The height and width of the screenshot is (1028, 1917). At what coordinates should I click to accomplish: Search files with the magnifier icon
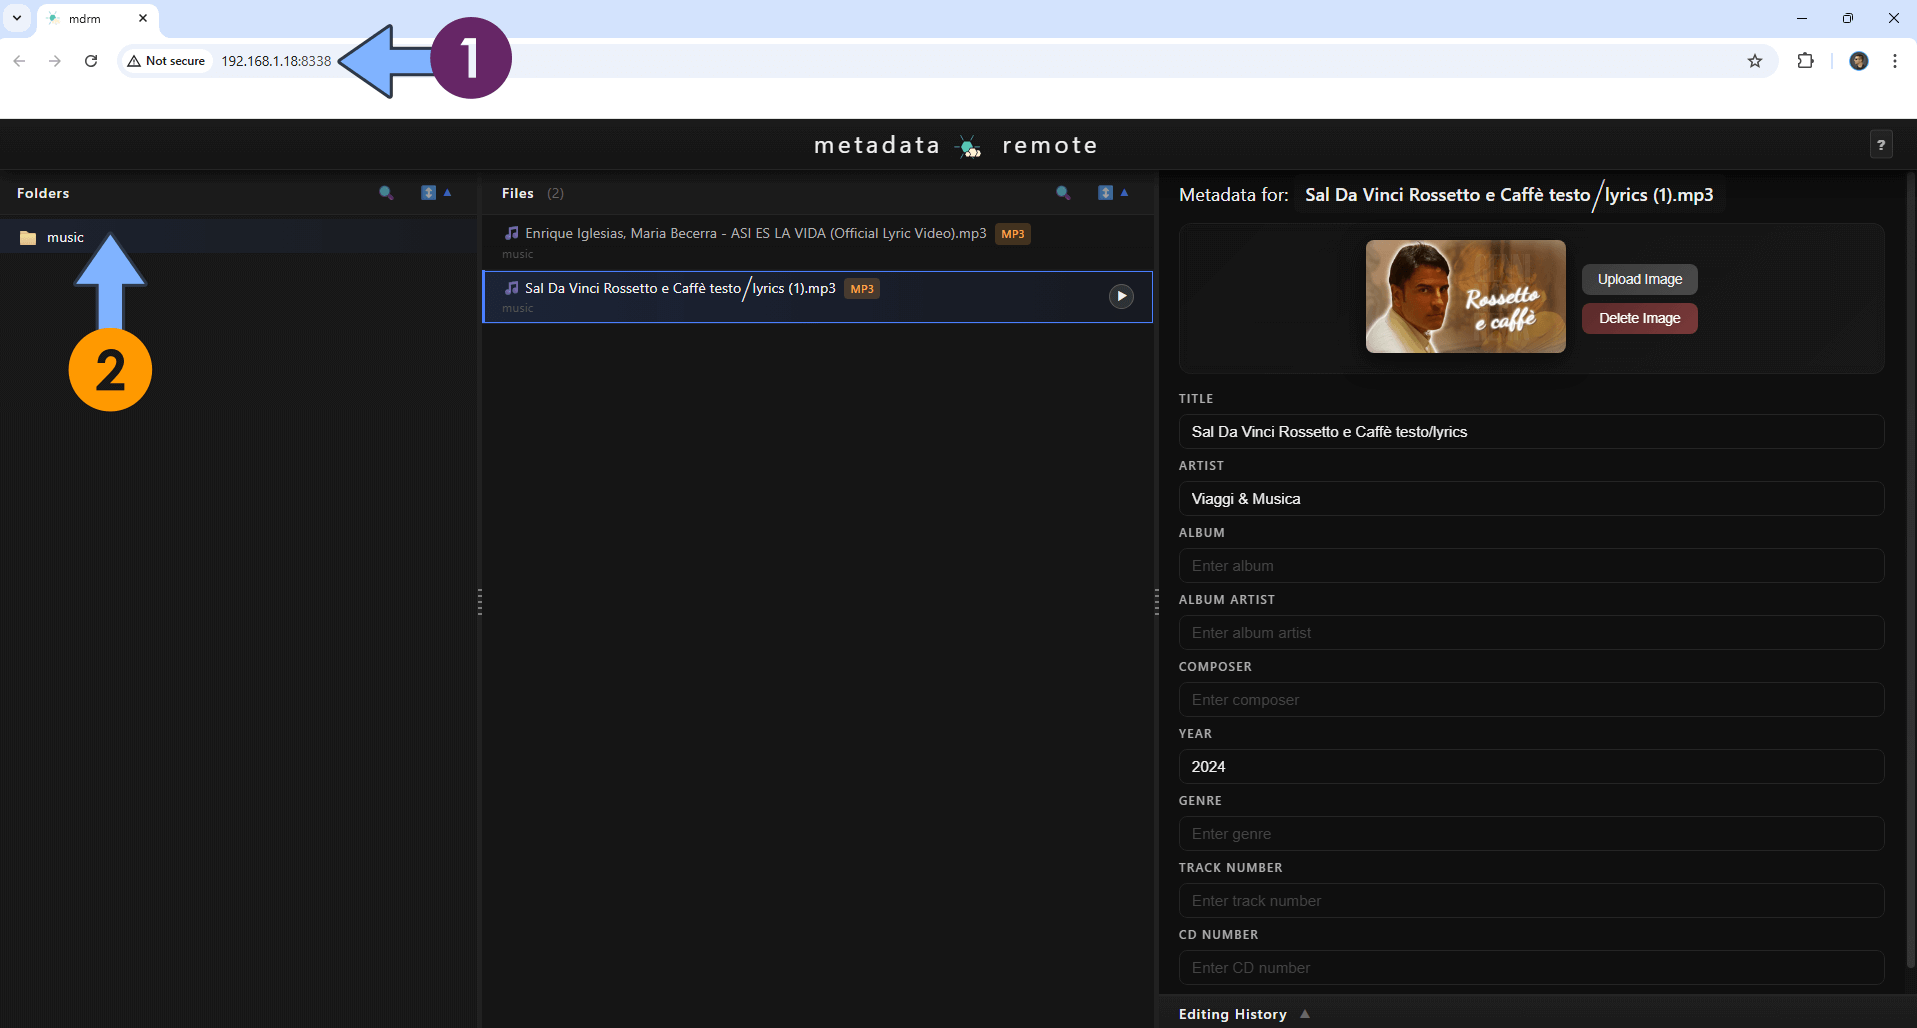[1063, 193]
